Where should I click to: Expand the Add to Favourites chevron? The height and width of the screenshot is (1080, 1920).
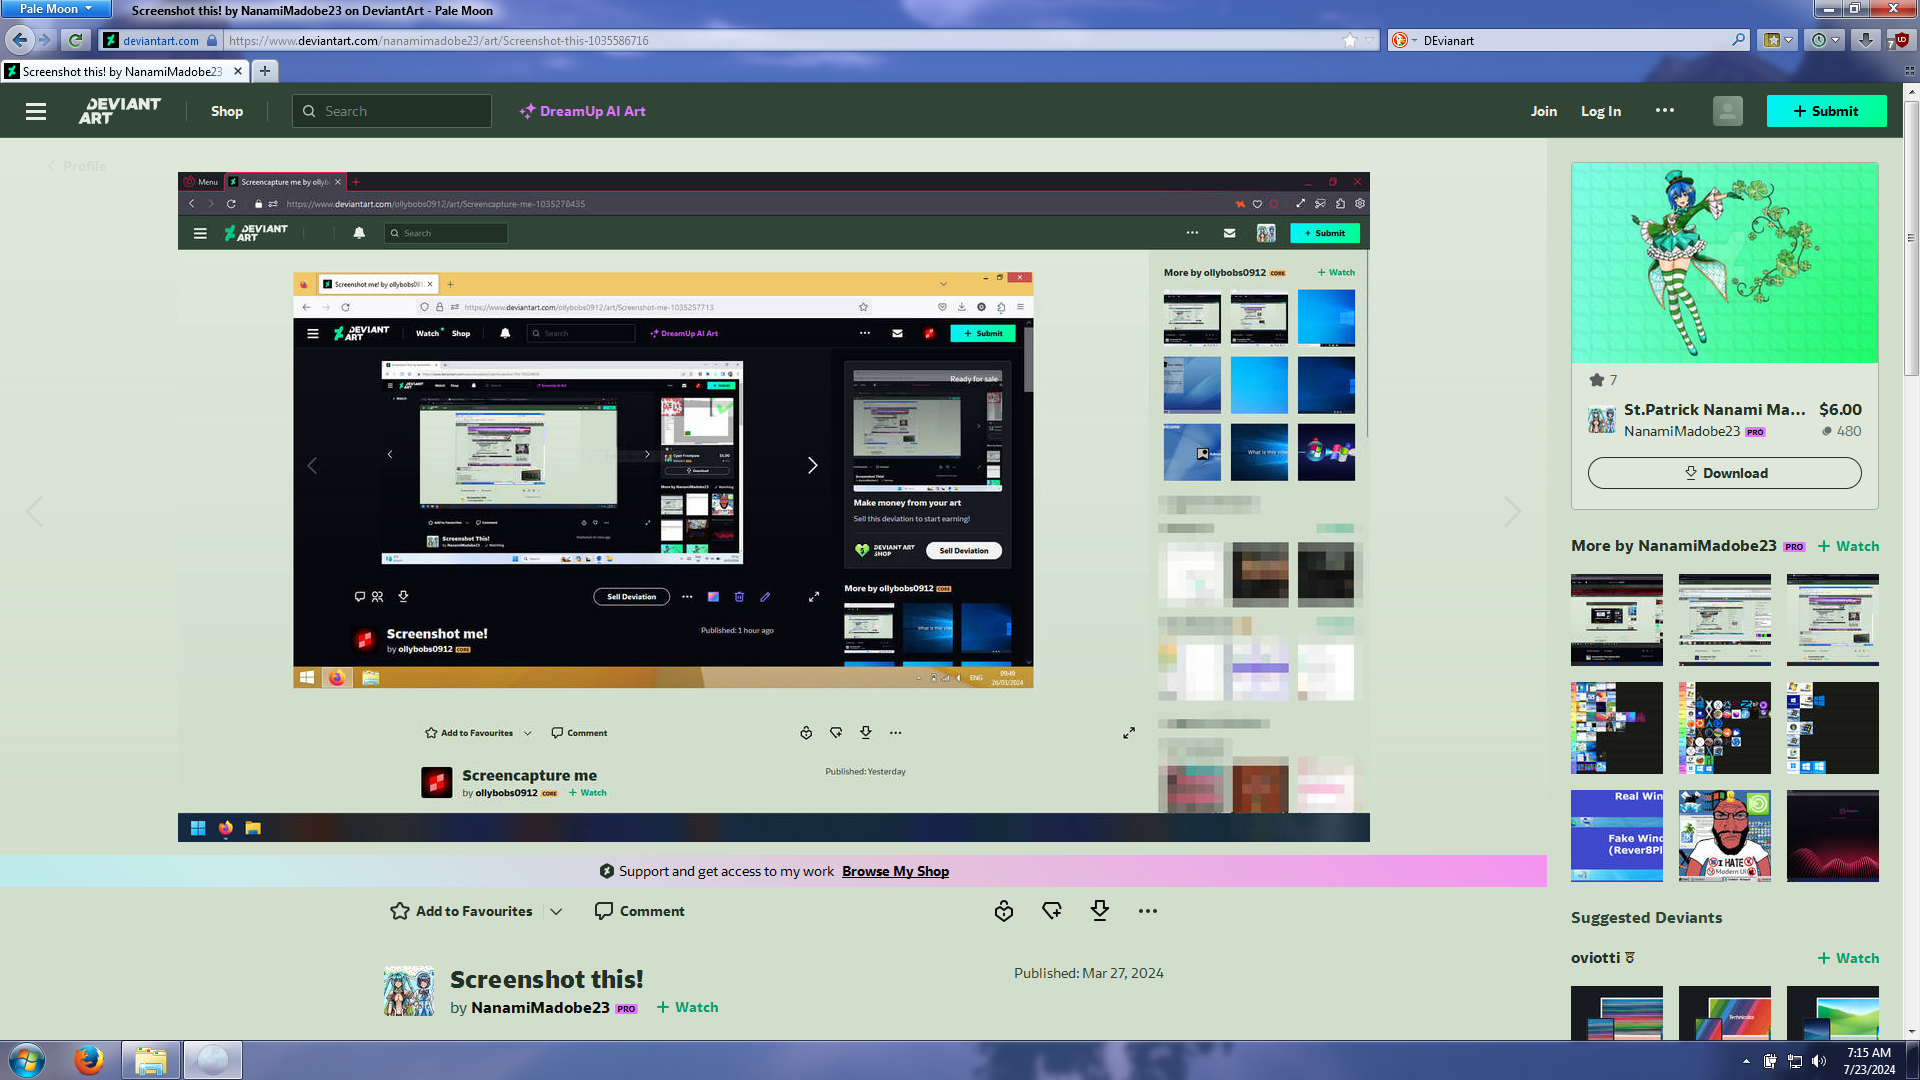coord(556,911)
